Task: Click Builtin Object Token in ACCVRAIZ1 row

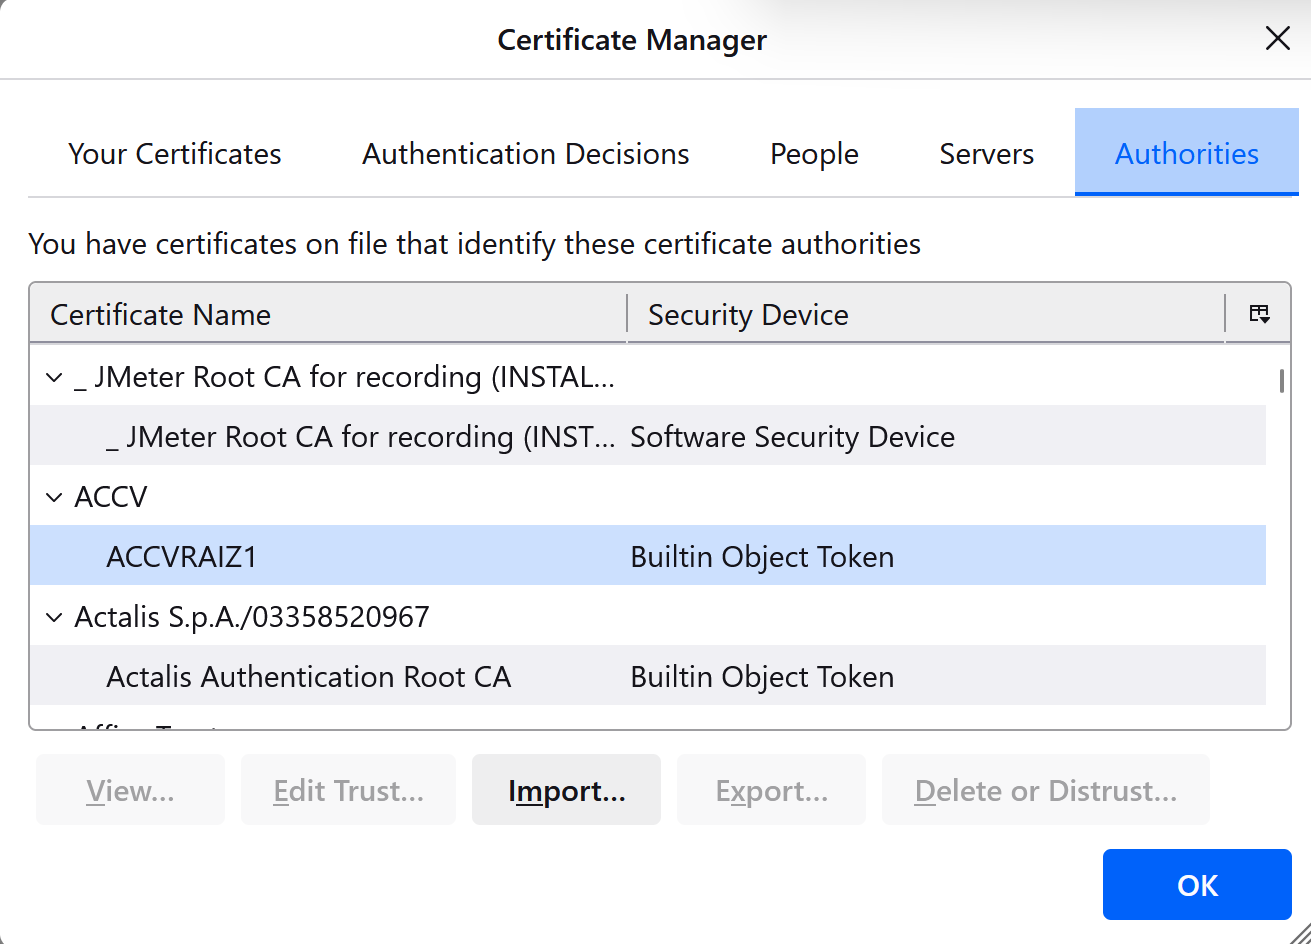Action: (x=762, y=557)
